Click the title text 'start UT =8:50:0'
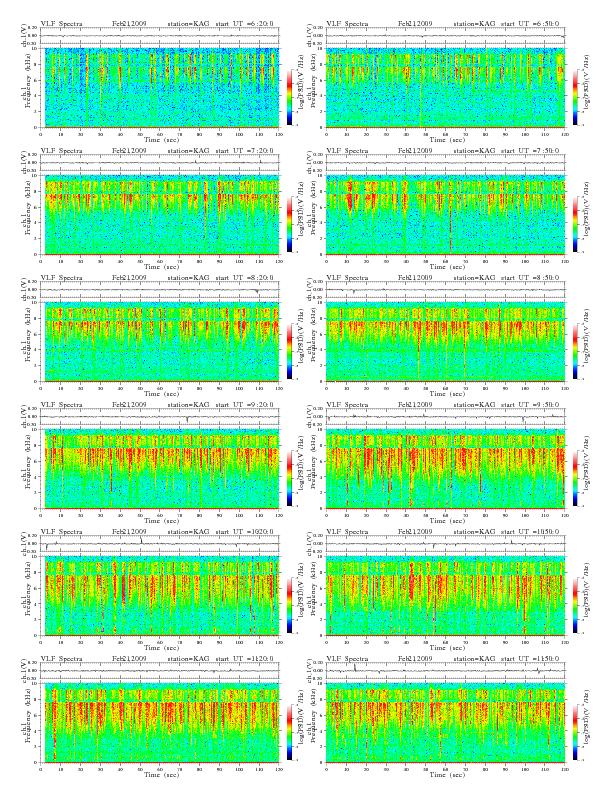This screenshot has height=792, width=612. click(530, 278)
